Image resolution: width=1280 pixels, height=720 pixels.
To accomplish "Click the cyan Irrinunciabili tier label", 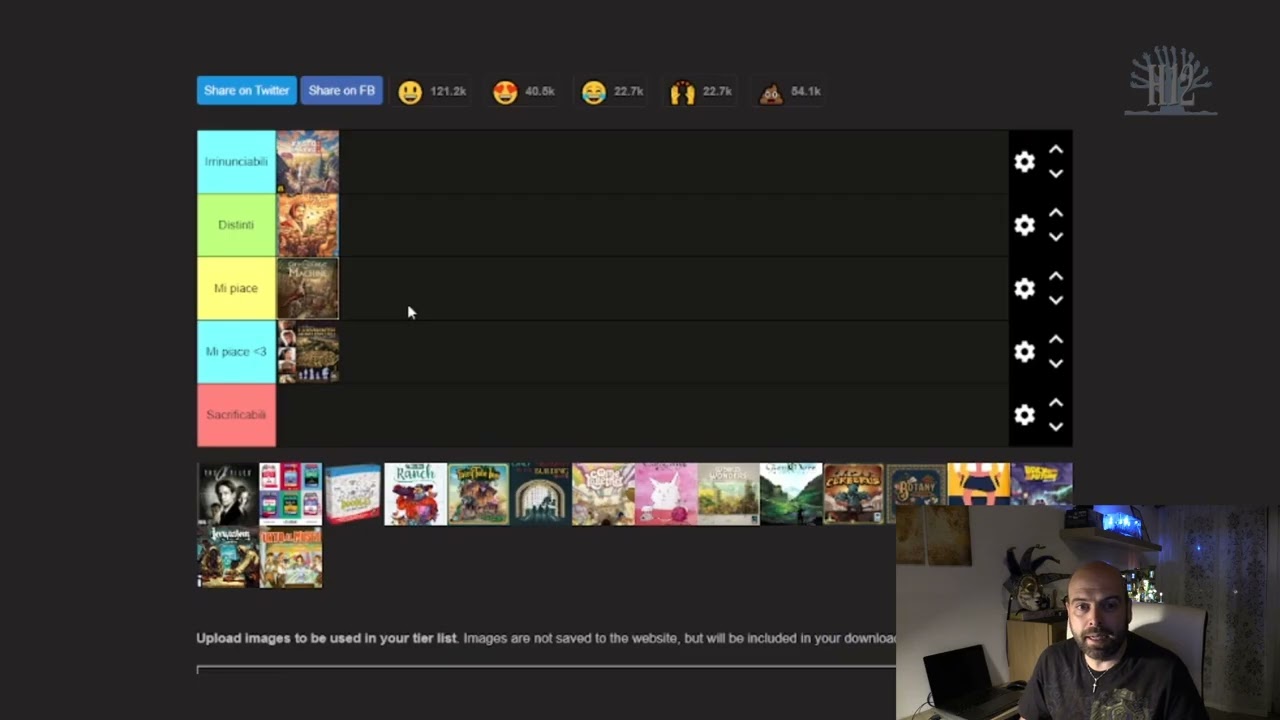I will coord(236,161).
